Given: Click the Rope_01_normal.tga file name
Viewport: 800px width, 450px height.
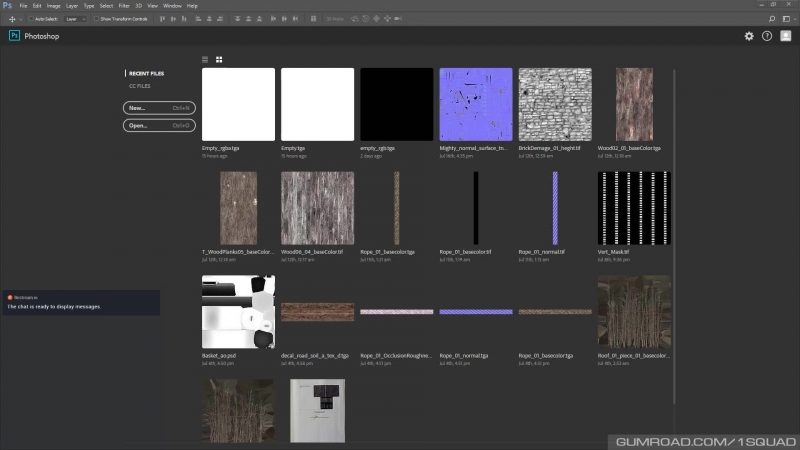Looking at the screenshot, I should [x=464, y=356].
